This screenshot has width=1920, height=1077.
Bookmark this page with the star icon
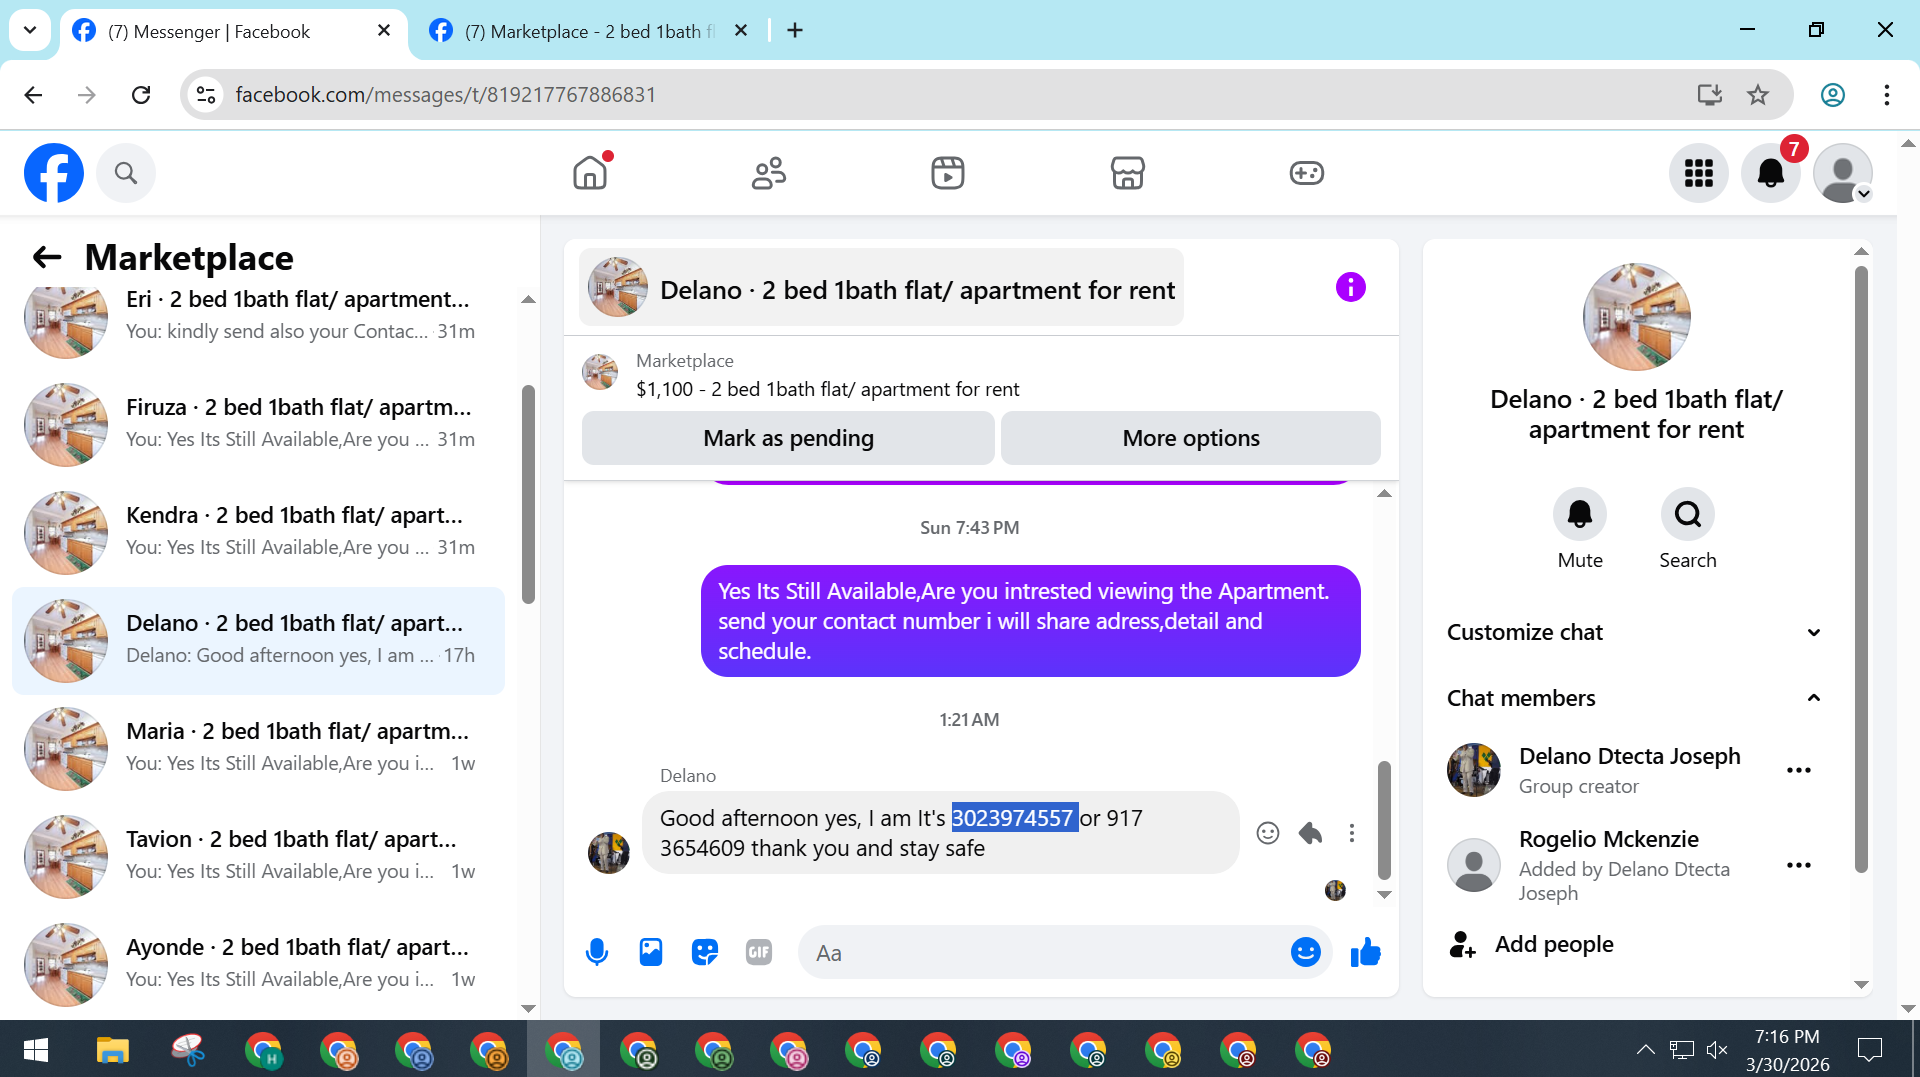click(1758, 94)
